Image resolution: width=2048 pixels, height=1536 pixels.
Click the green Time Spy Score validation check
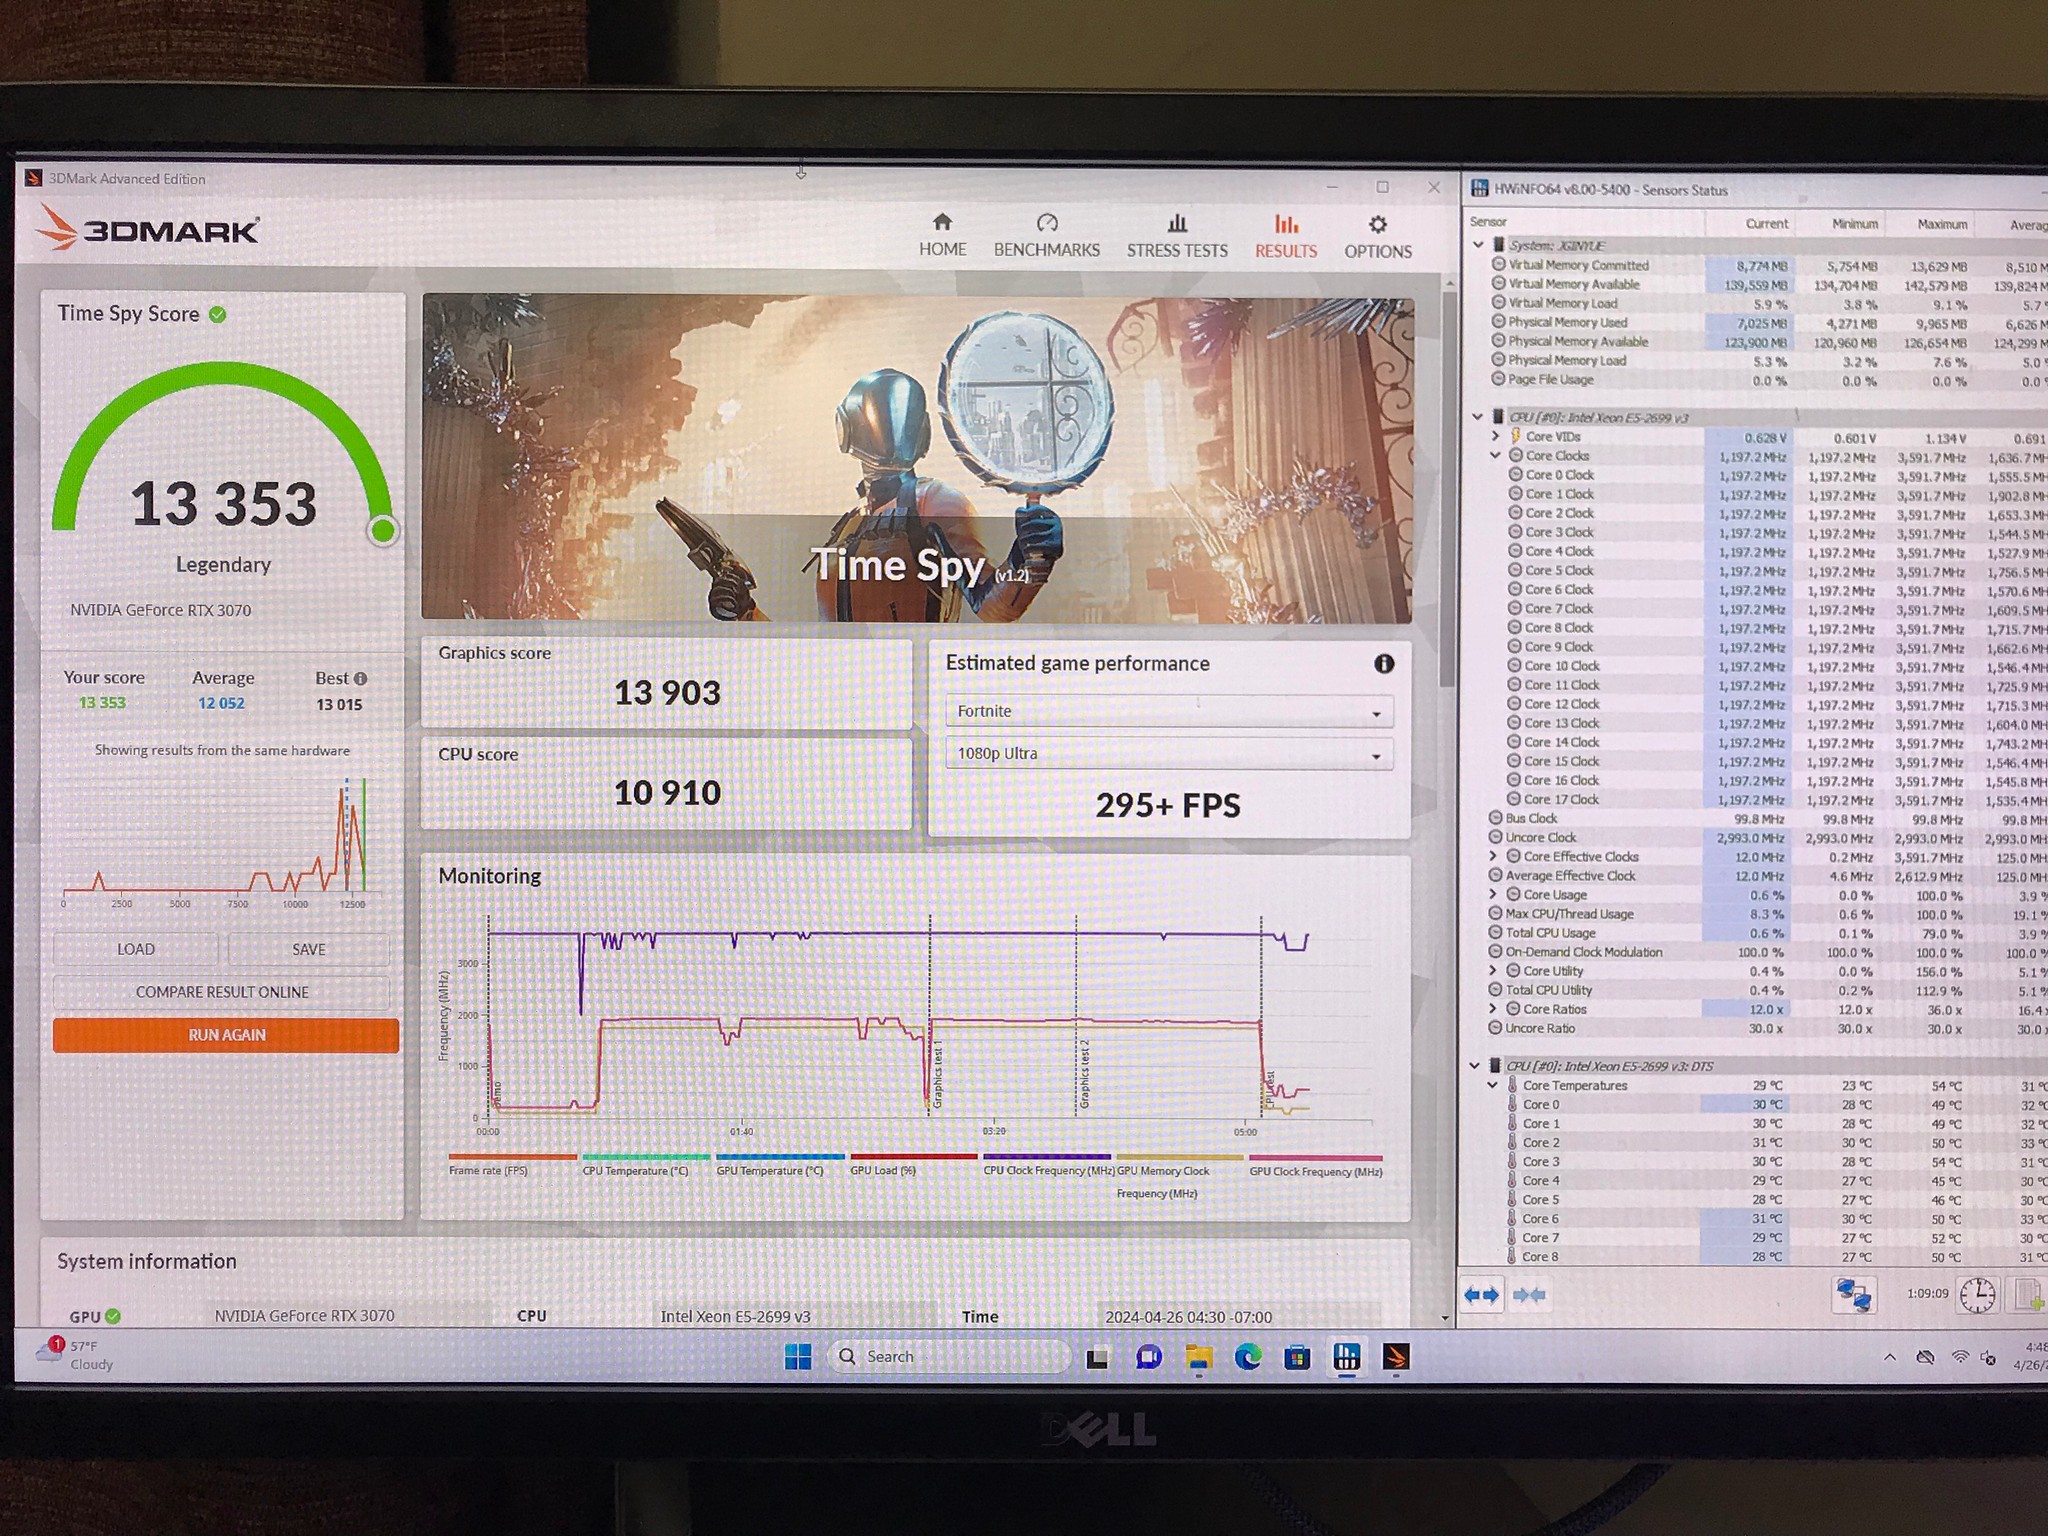pos(217,315)
